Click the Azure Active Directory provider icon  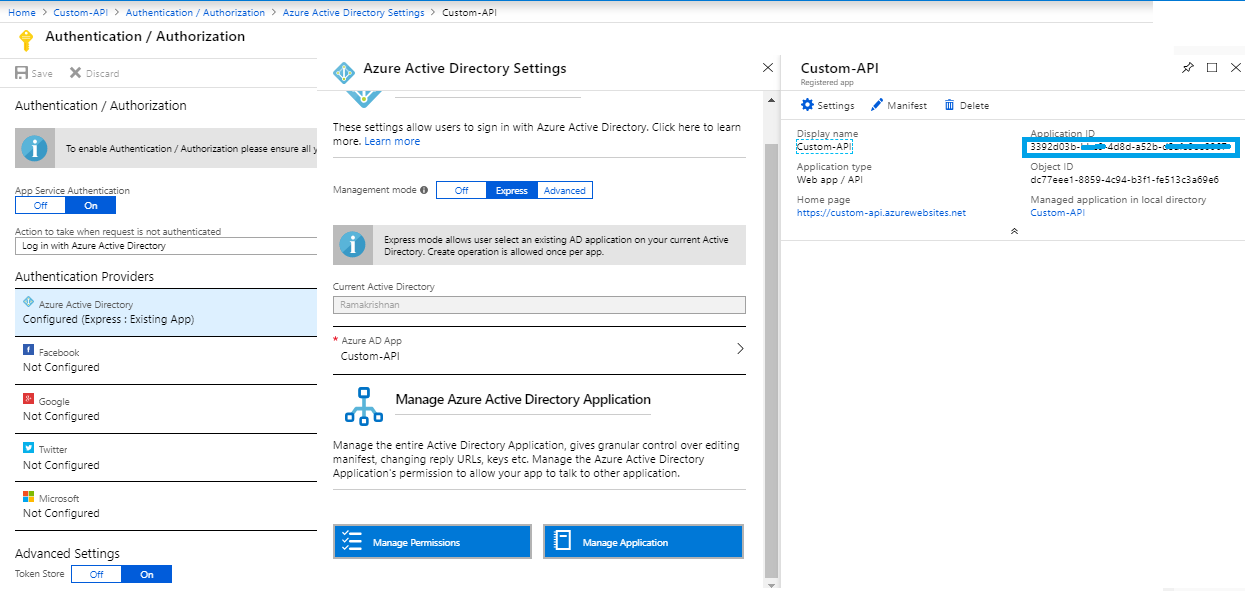click(x=28, y=303)
